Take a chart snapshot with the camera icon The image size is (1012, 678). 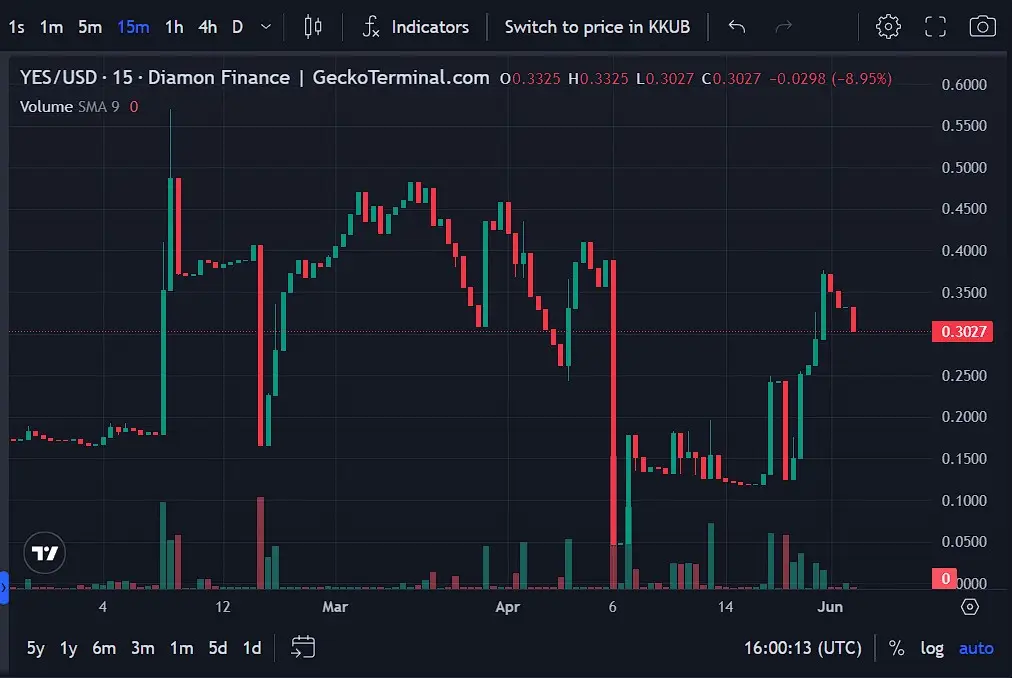pyautogui.click(x=982, y=26)
